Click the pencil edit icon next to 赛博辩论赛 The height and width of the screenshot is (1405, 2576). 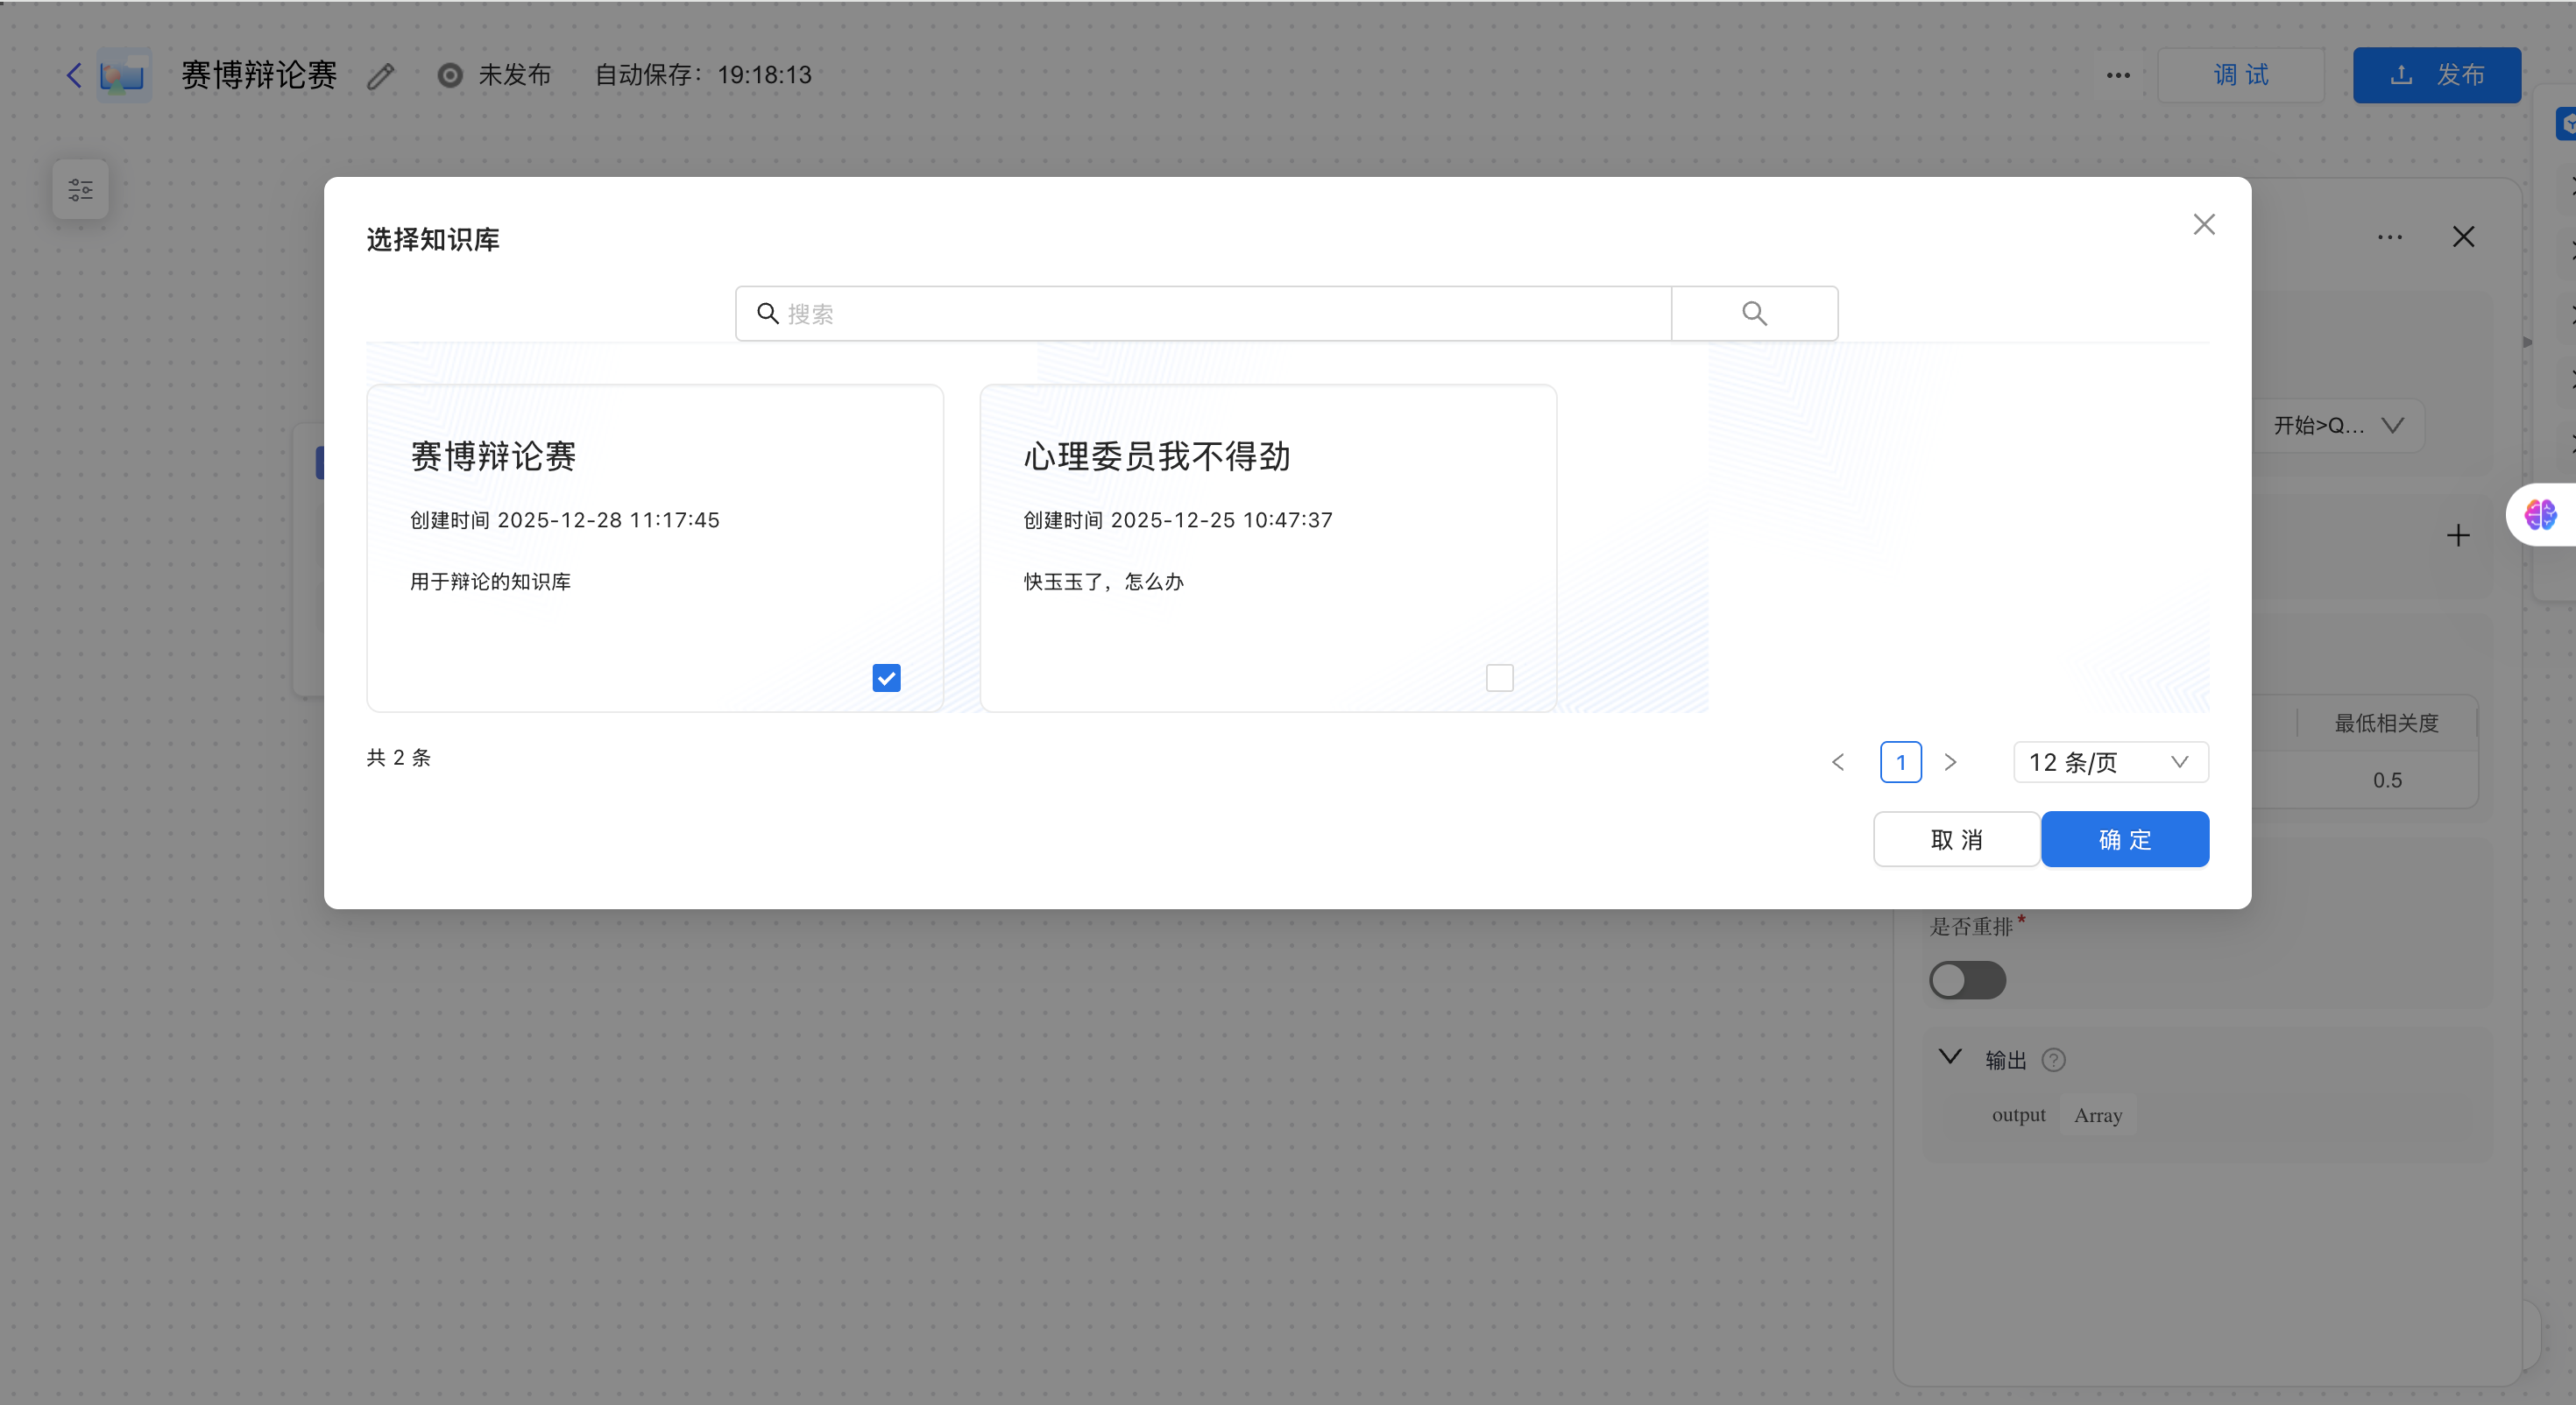pyautogui.click(x=381, y=76)
